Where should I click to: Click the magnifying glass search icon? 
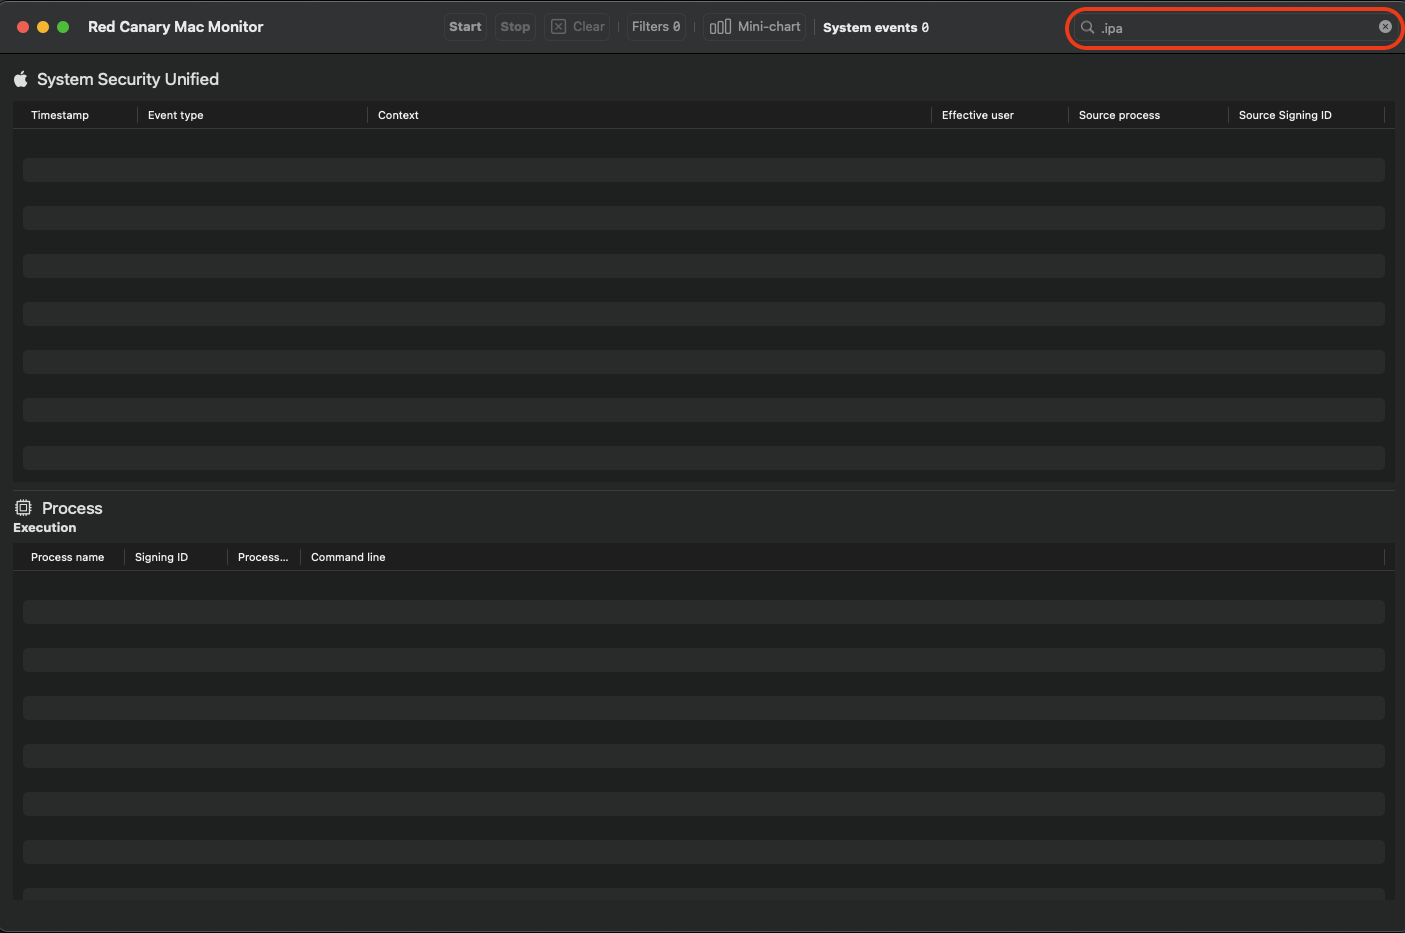click(1087, 28)
